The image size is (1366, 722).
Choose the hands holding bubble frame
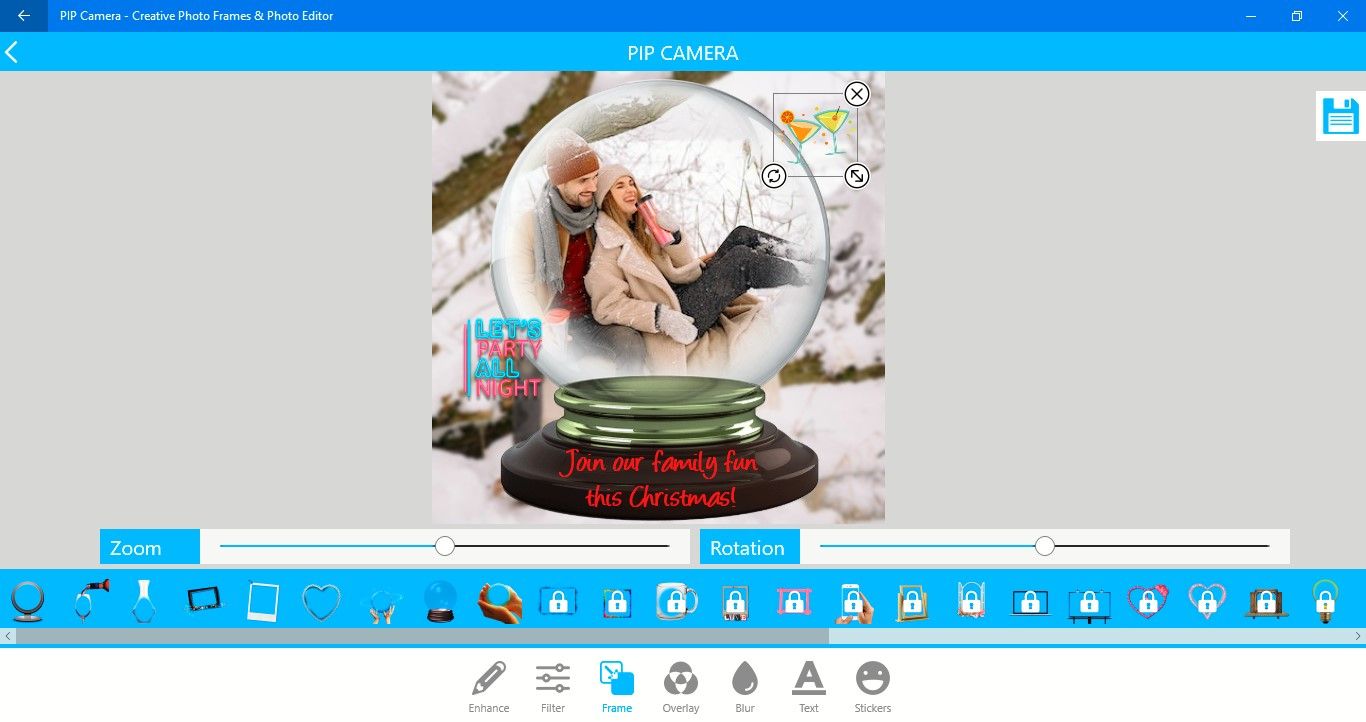click(x=381, y=604)
